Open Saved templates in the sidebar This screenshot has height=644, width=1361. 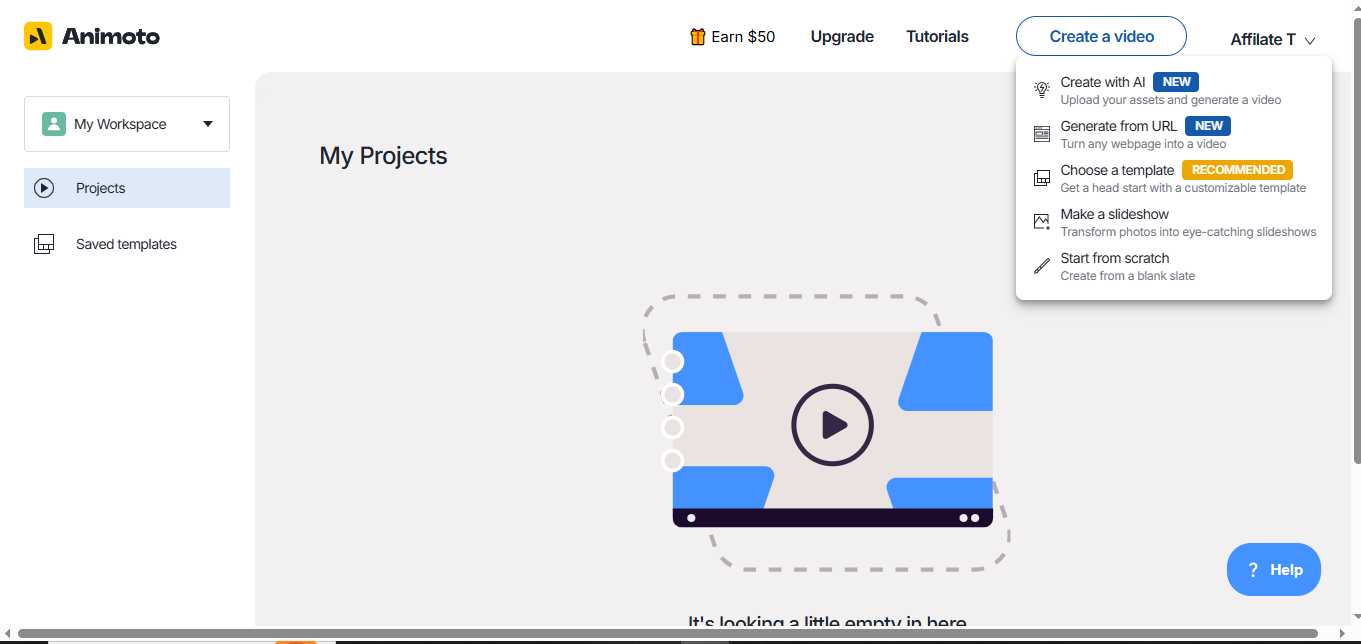[127, 244]
